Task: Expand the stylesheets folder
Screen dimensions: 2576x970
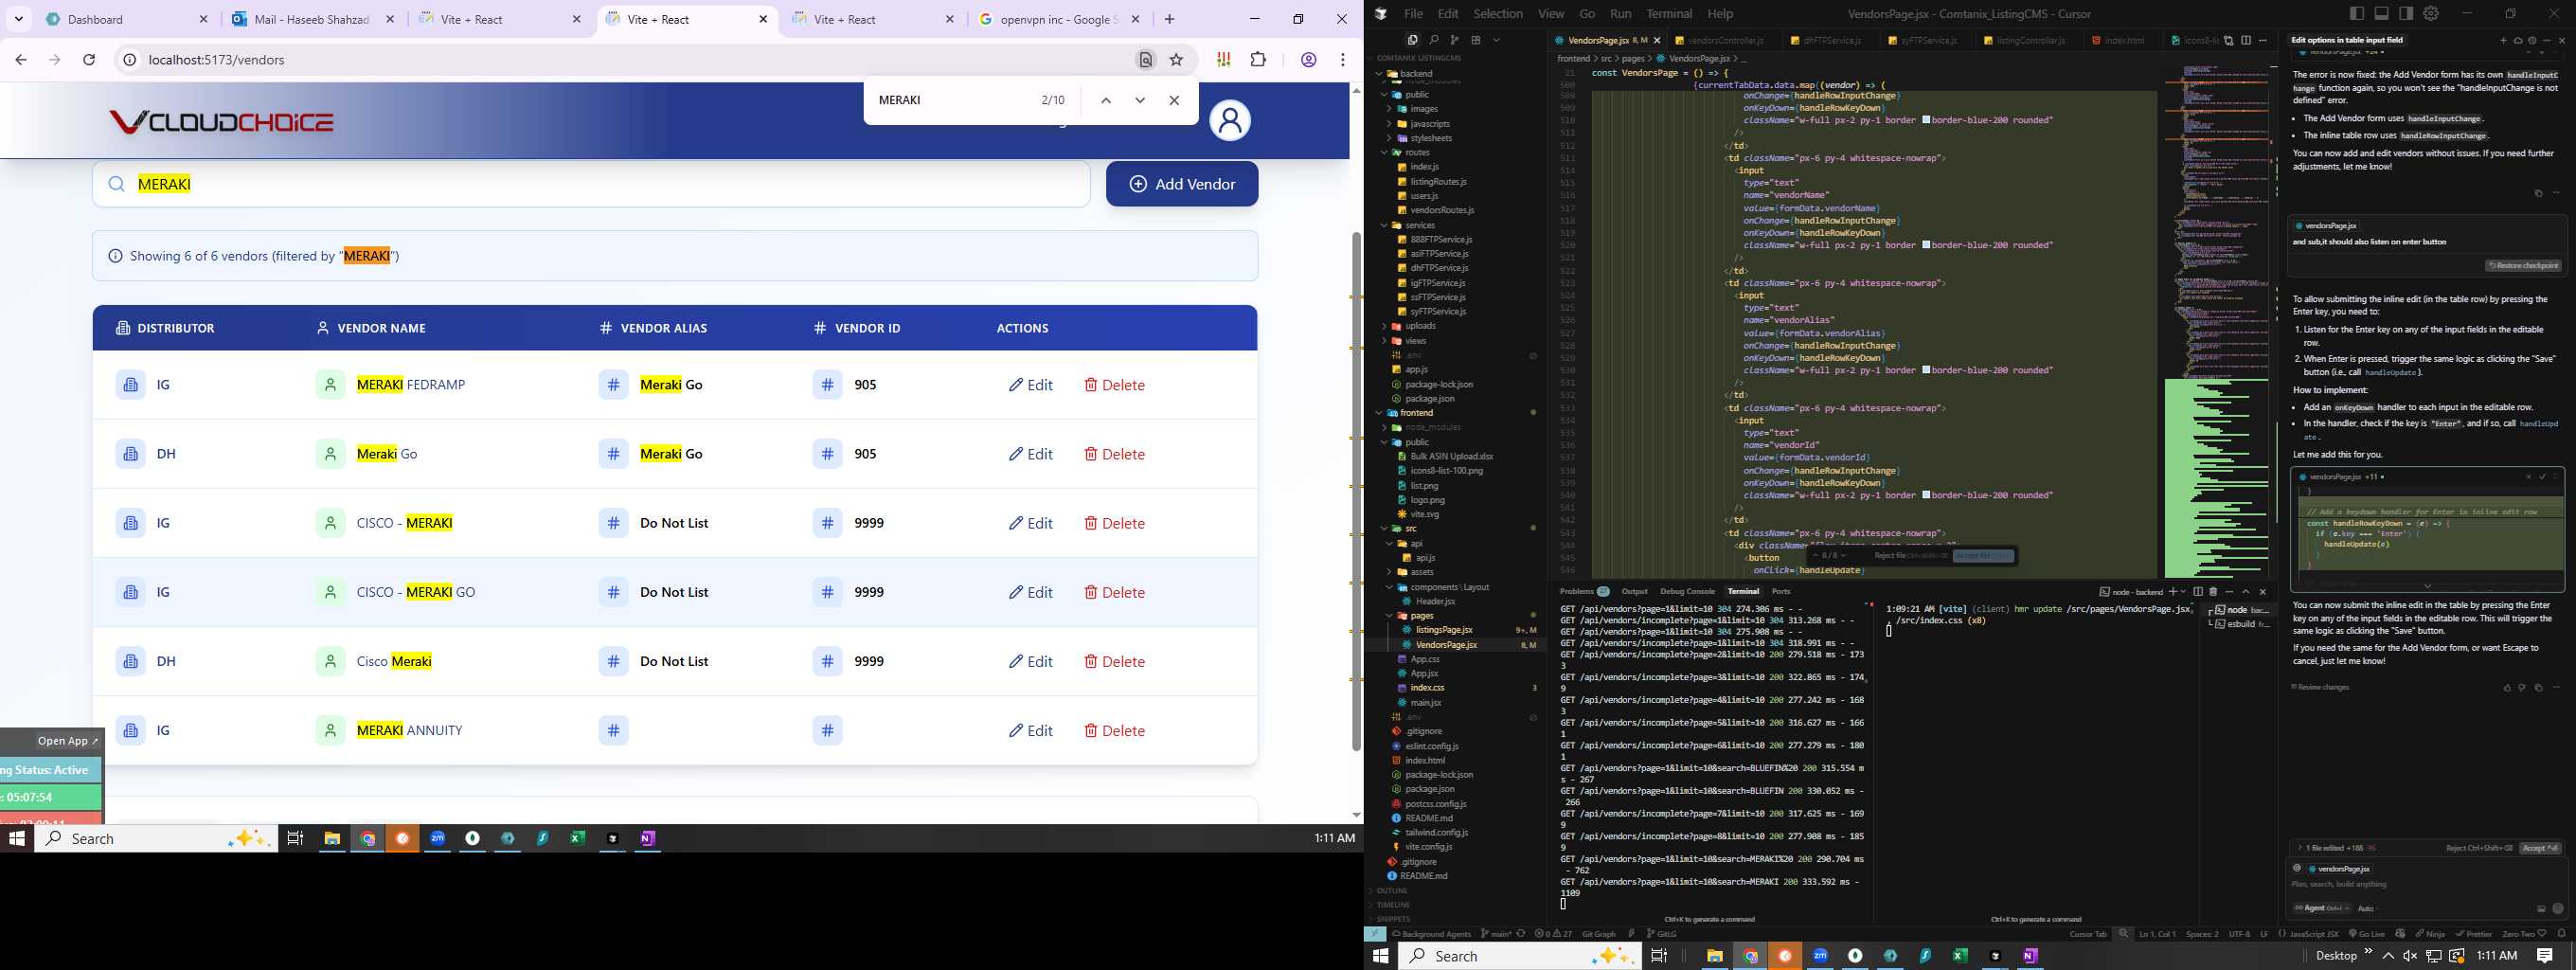Action: tap(1430, 138)
